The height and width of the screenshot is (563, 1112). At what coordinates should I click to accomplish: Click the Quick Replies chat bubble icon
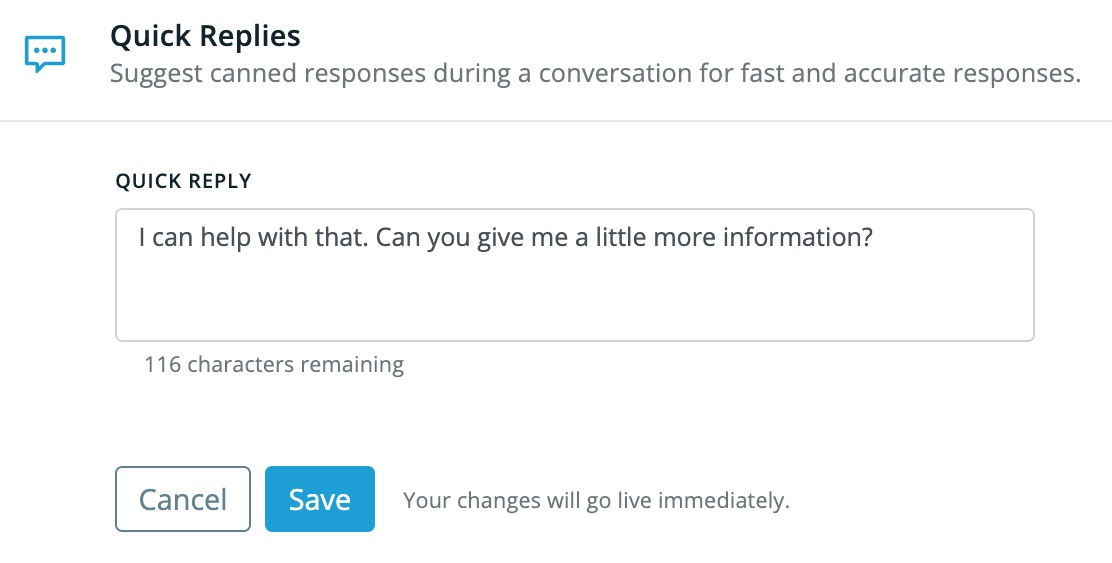pyautogui.click(x=45, y=54)
